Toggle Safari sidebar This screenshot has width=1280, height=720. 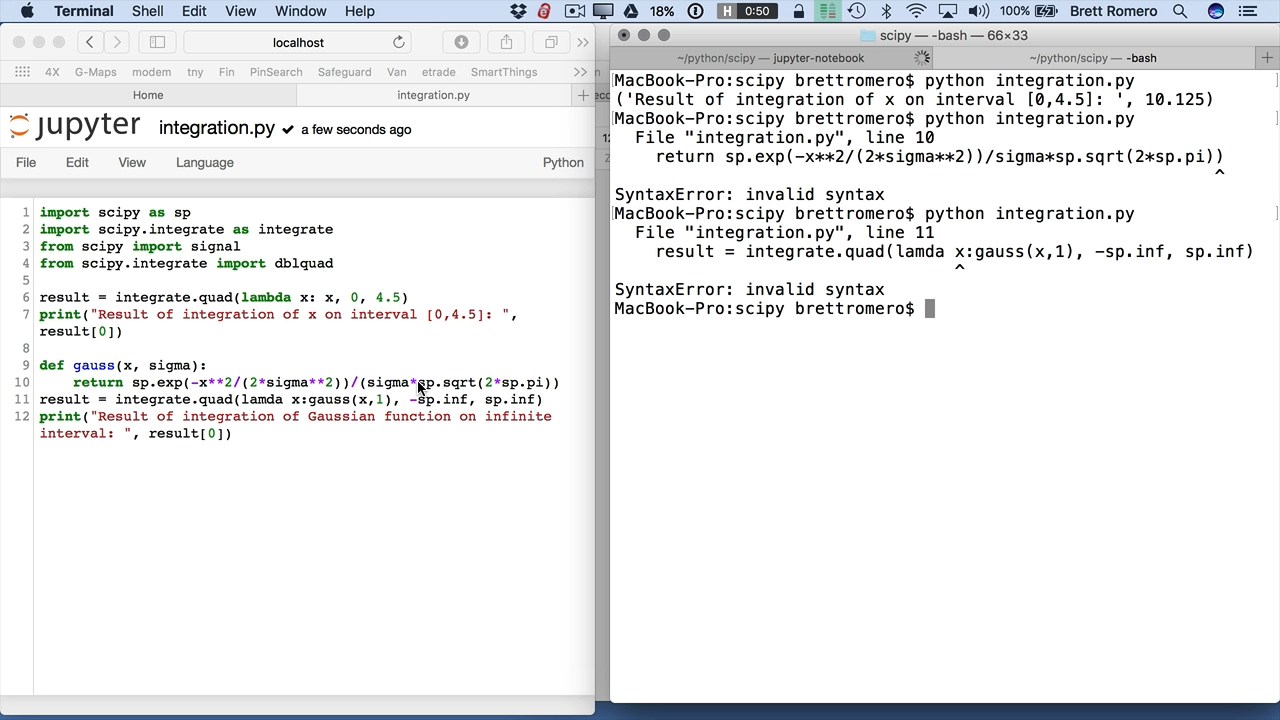[157, 42]
